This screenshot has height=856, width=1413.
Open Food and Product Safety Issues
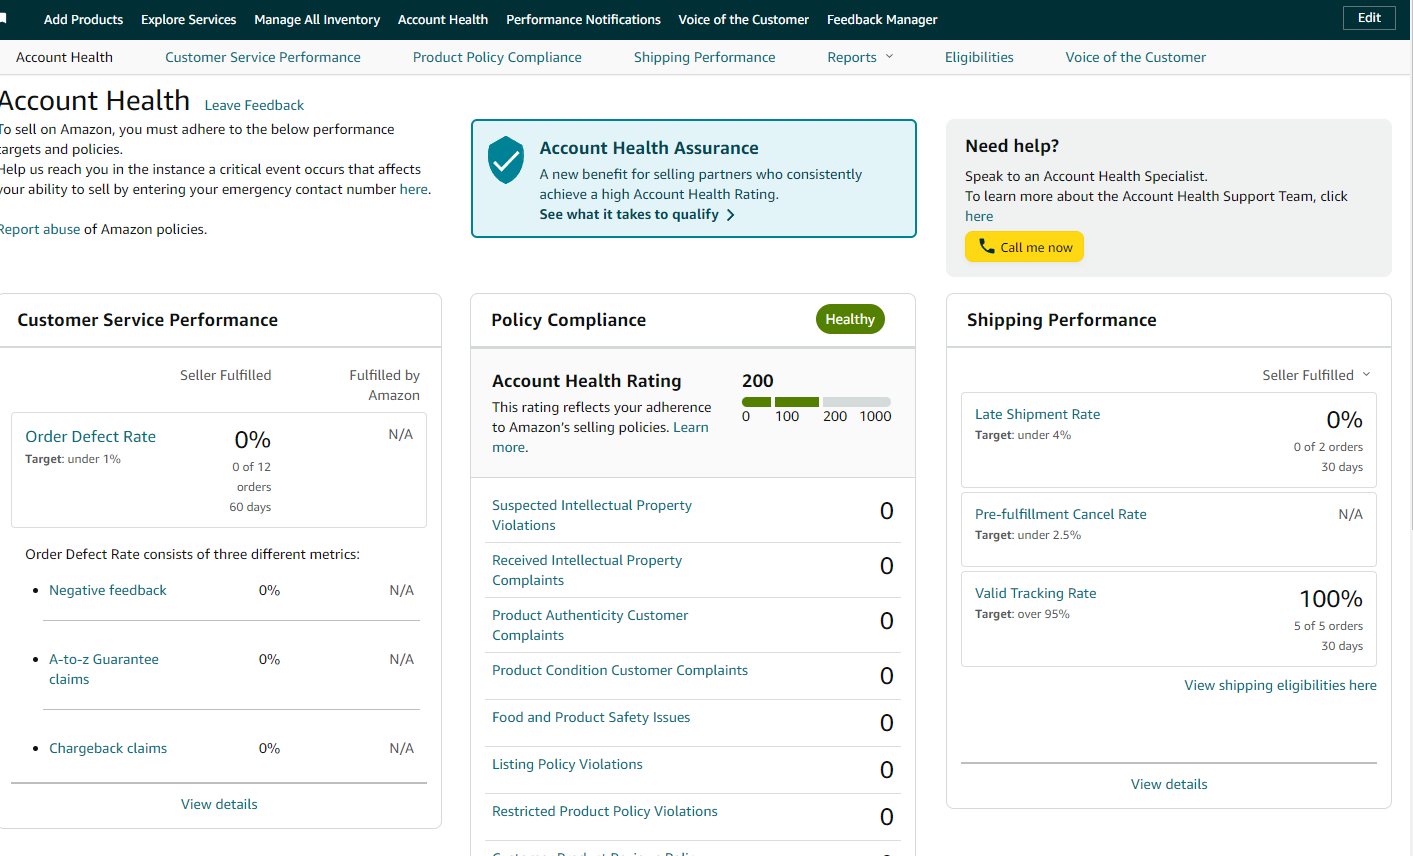591,717
